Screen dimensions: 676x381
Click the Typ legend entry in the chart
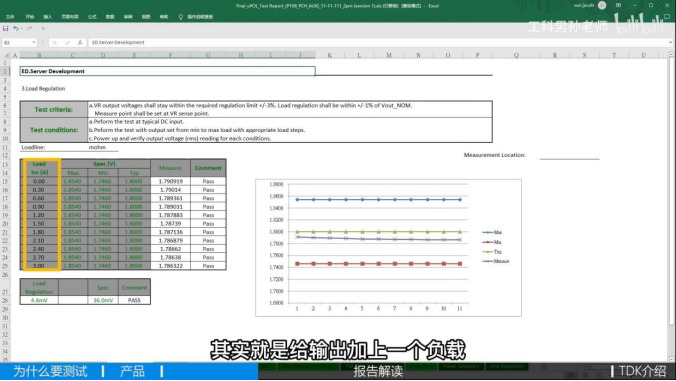(x=492, y=252)
